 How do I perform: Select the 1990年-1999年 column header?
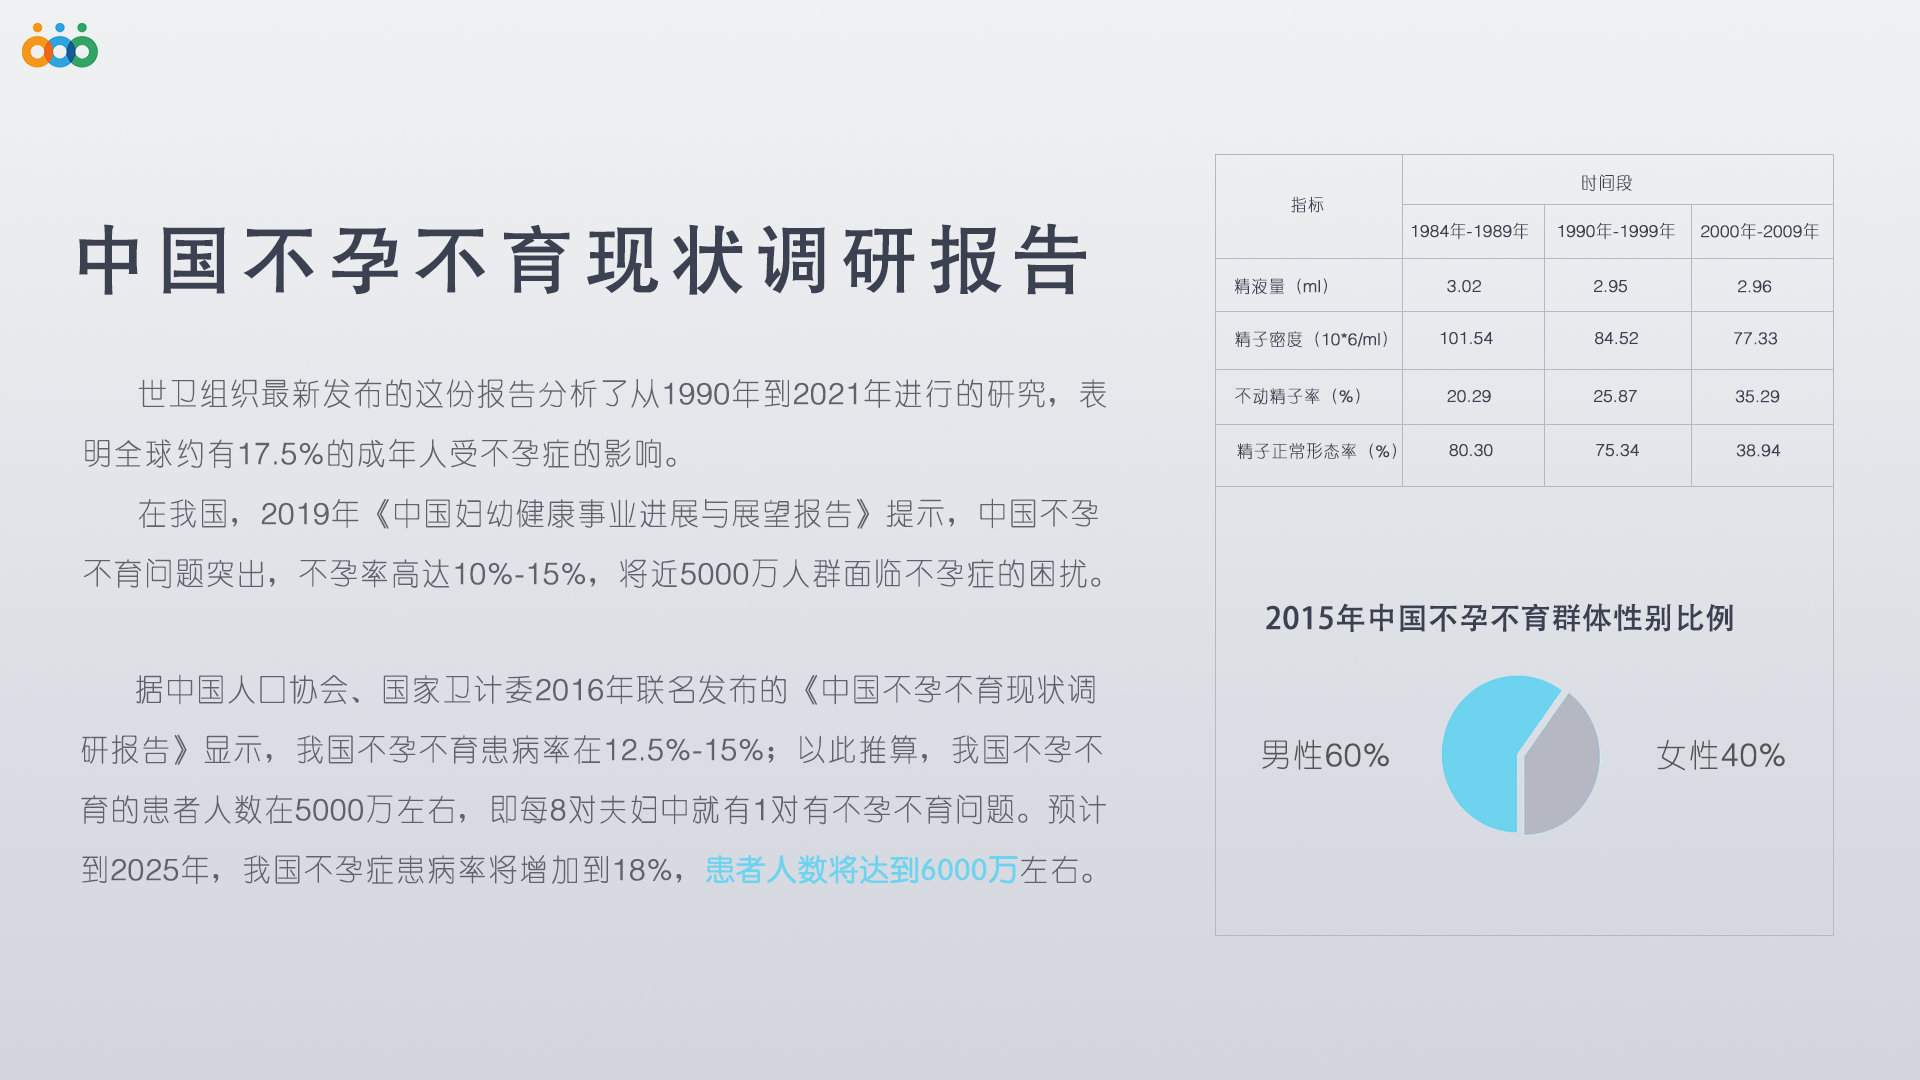click(x=1616, y=231)
